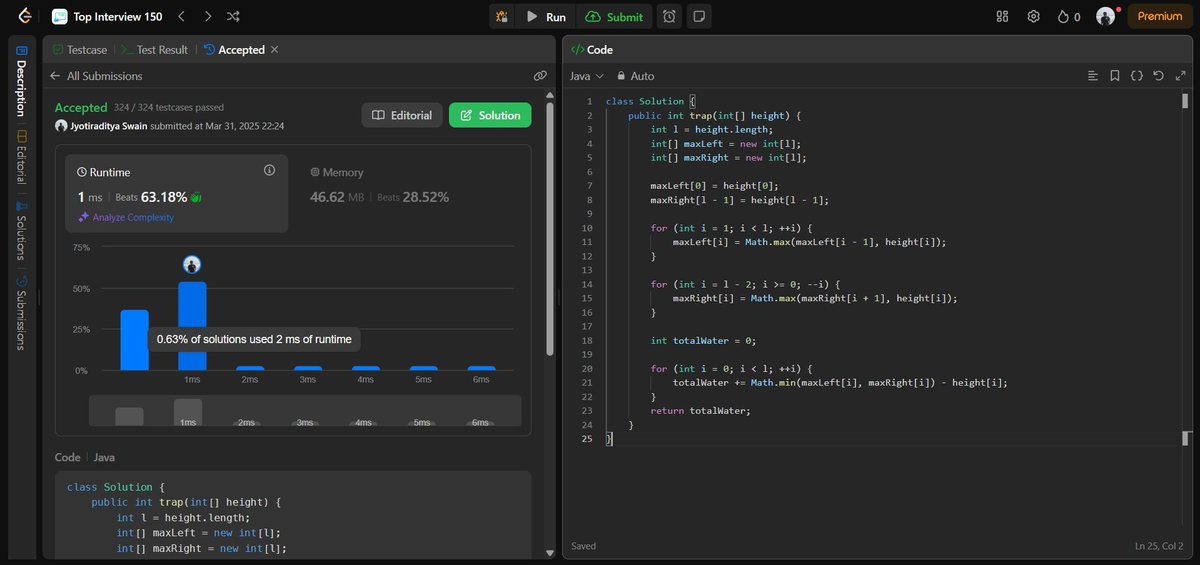This screenshot has height=565, width=1200.
Task: Click the 'Saved' status text
Action: click(583, 546)
